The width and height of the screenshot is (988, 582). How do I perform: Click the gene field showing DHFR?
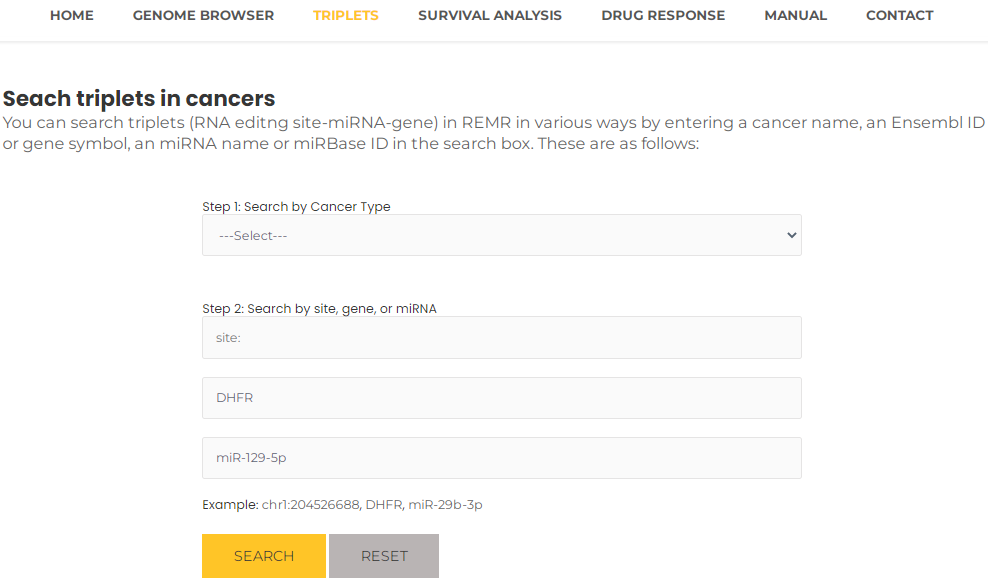click(x=502, y=397)
